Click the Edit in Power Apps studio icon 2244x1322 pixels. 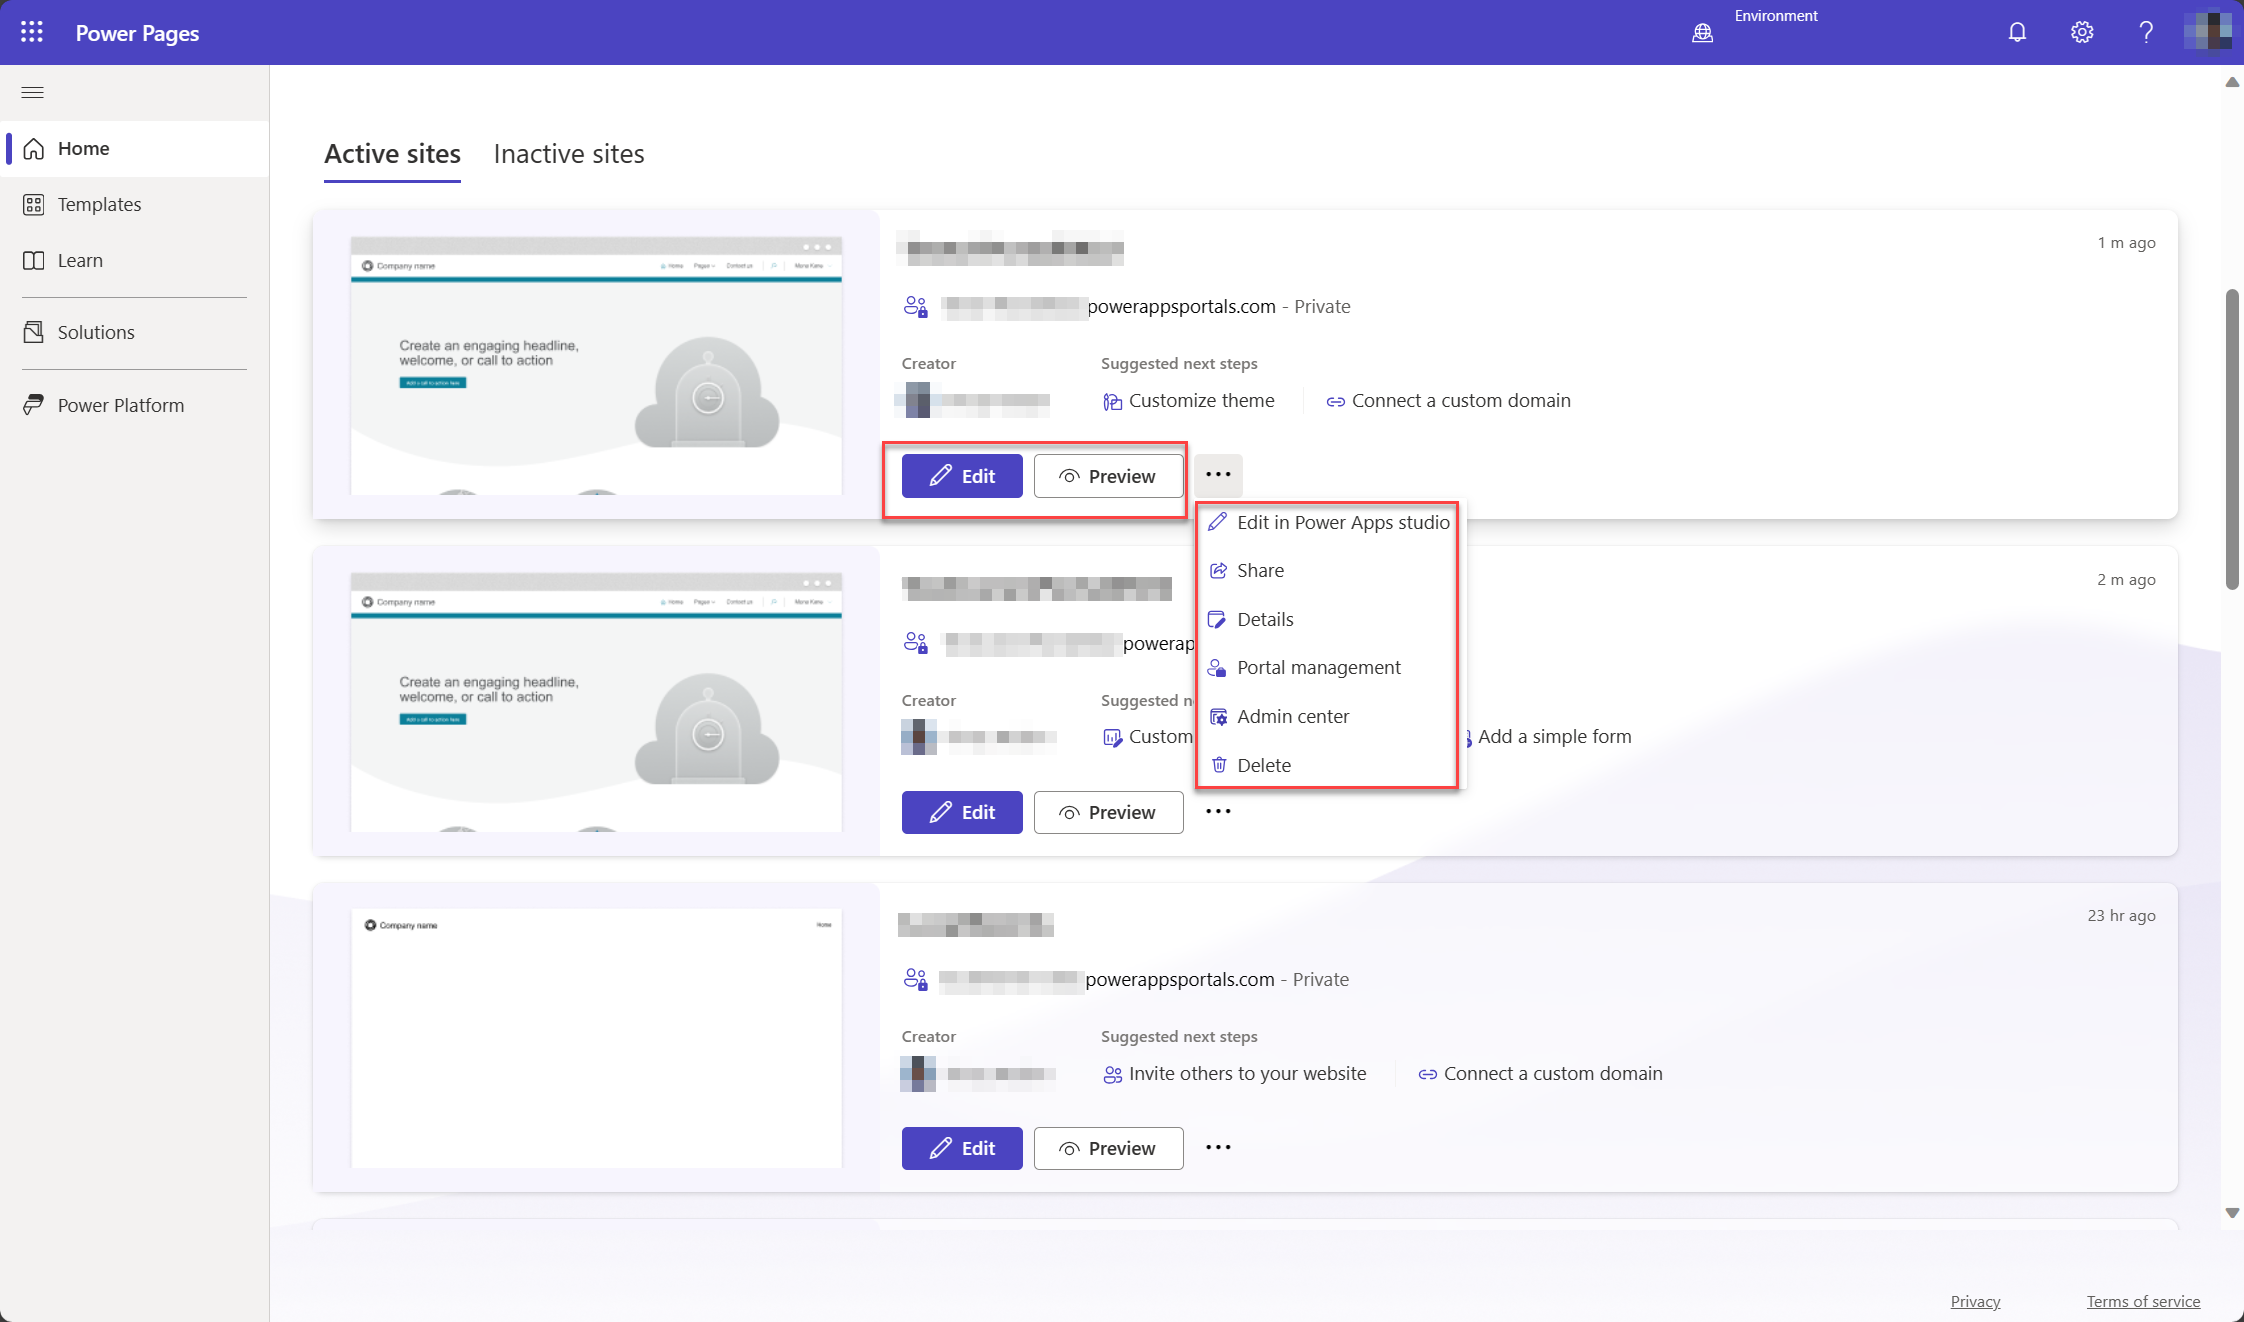pos(1215,521)
